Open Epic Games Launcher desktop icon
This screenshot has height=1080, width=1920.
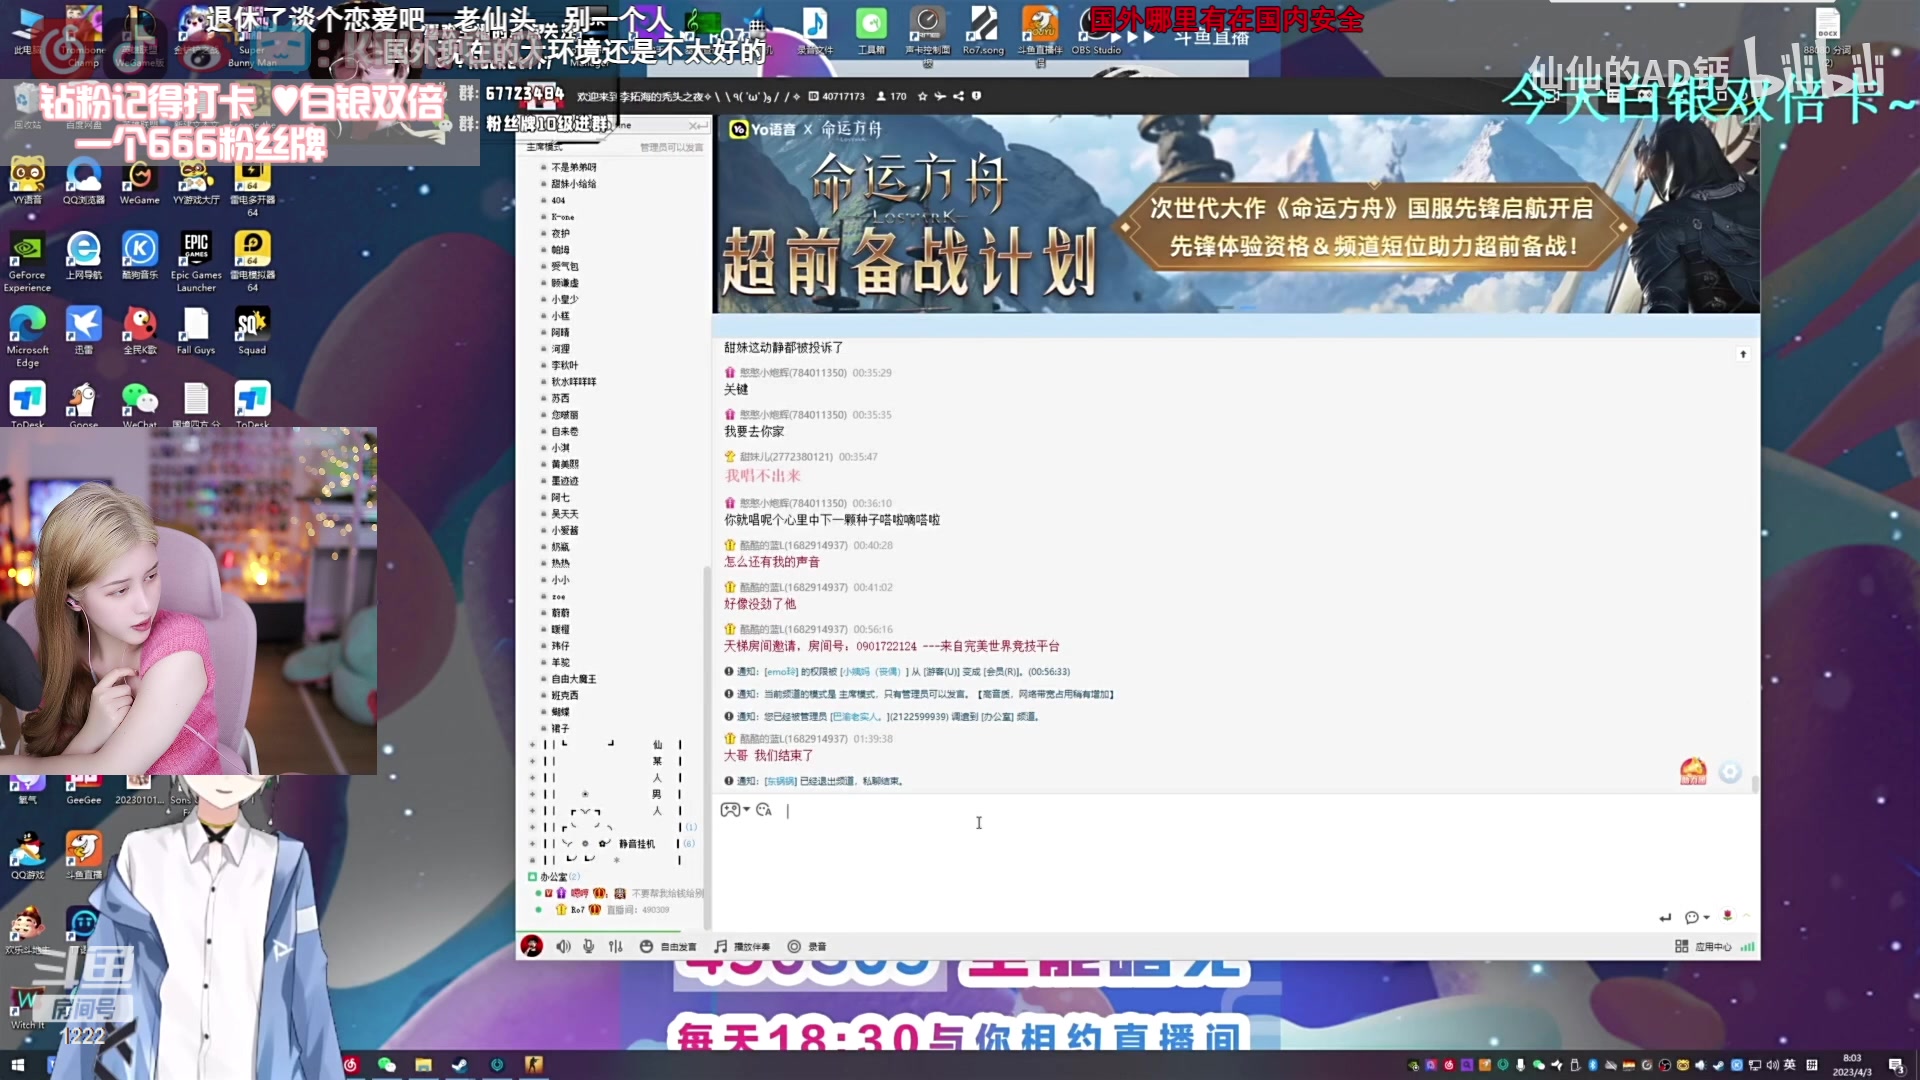click(196, 262)
